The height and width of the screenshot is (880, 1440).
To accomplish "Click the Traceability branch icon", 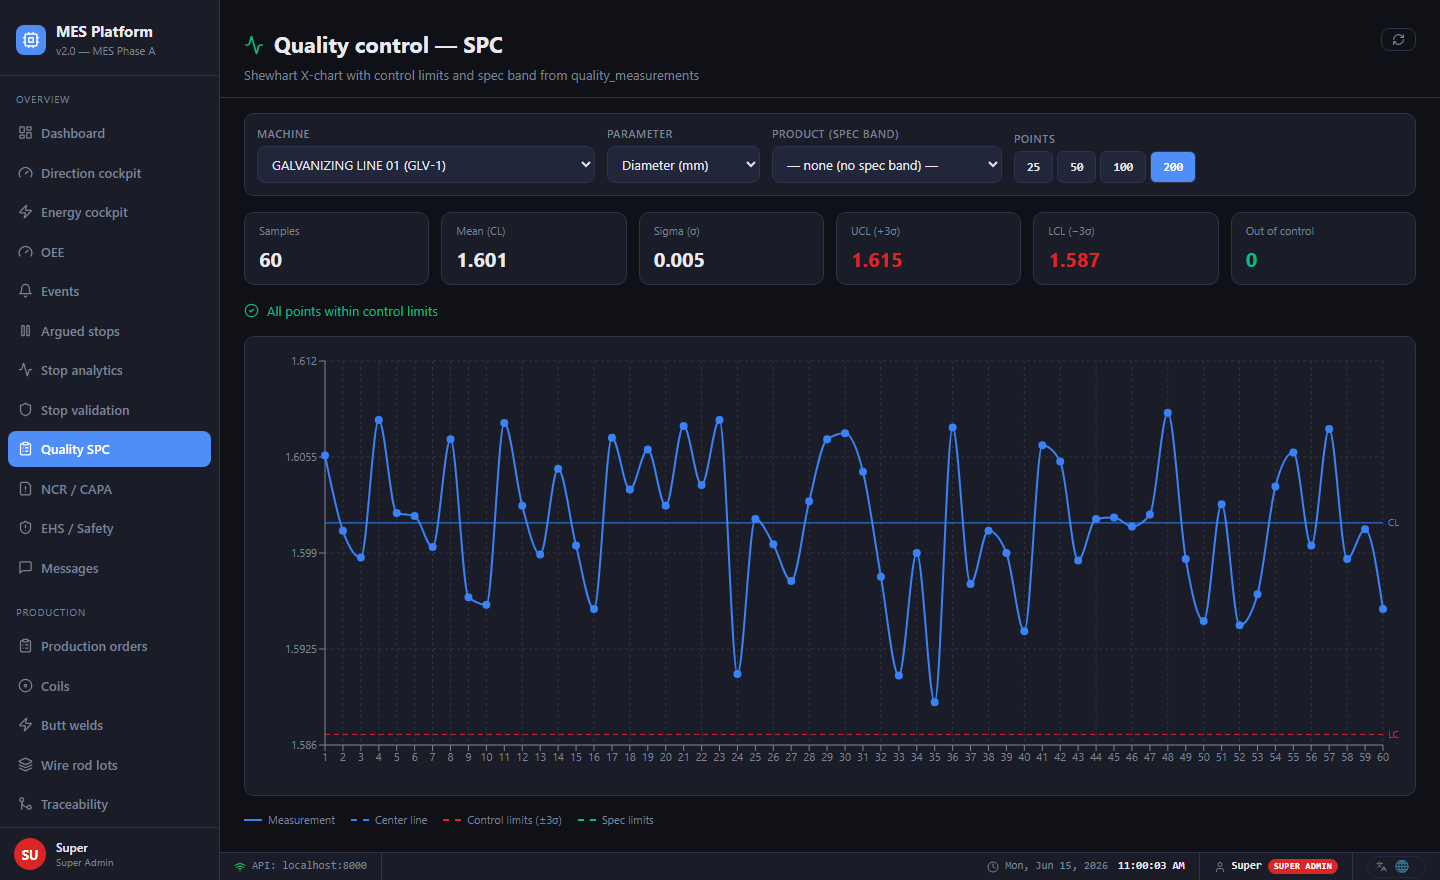I will tap(25, 804).
